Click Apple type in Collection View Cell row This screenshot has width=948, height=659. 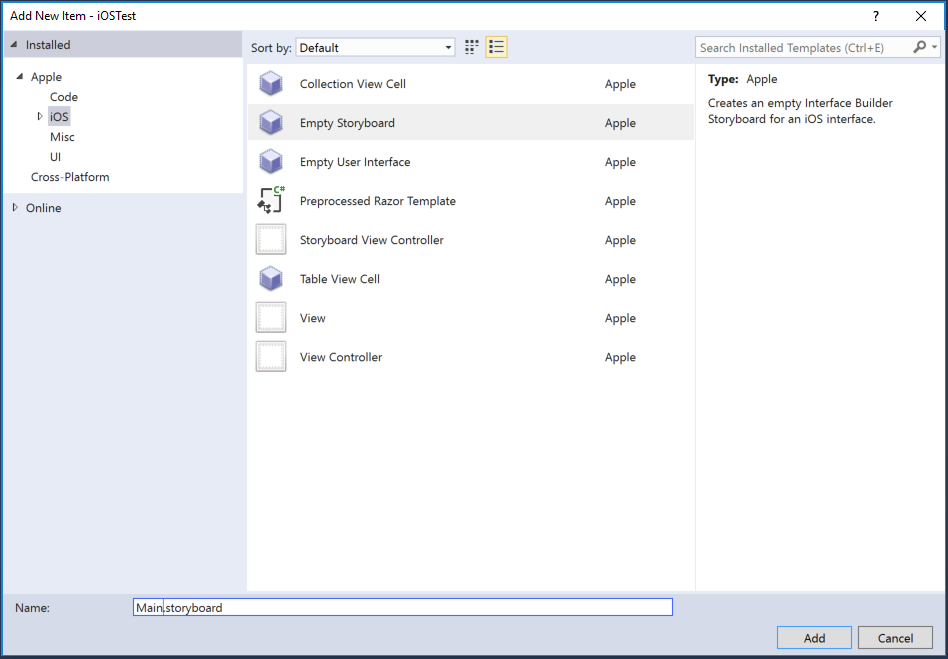(x=620, y=84)
